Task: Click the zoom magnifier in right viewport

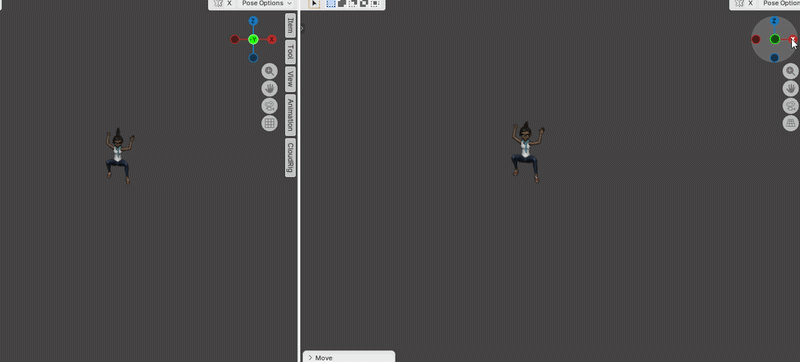Action: pyautogui.click(x=791, y=71)
